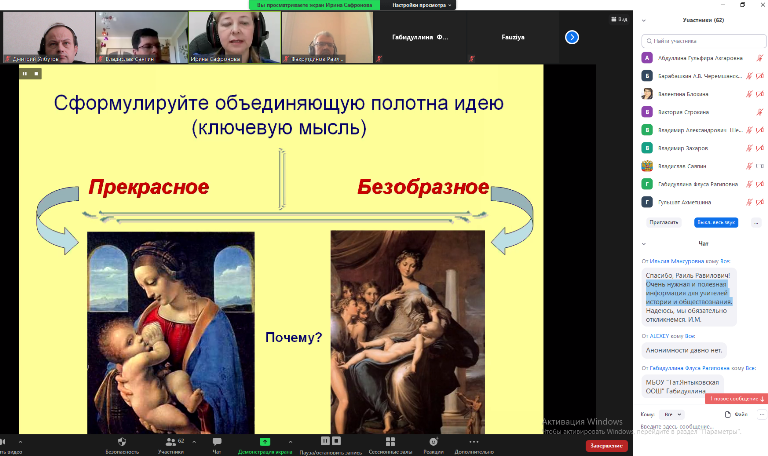Open the Reactions (Реакции) icon
This screenshot has height=456, width=768.
point(433,441)
